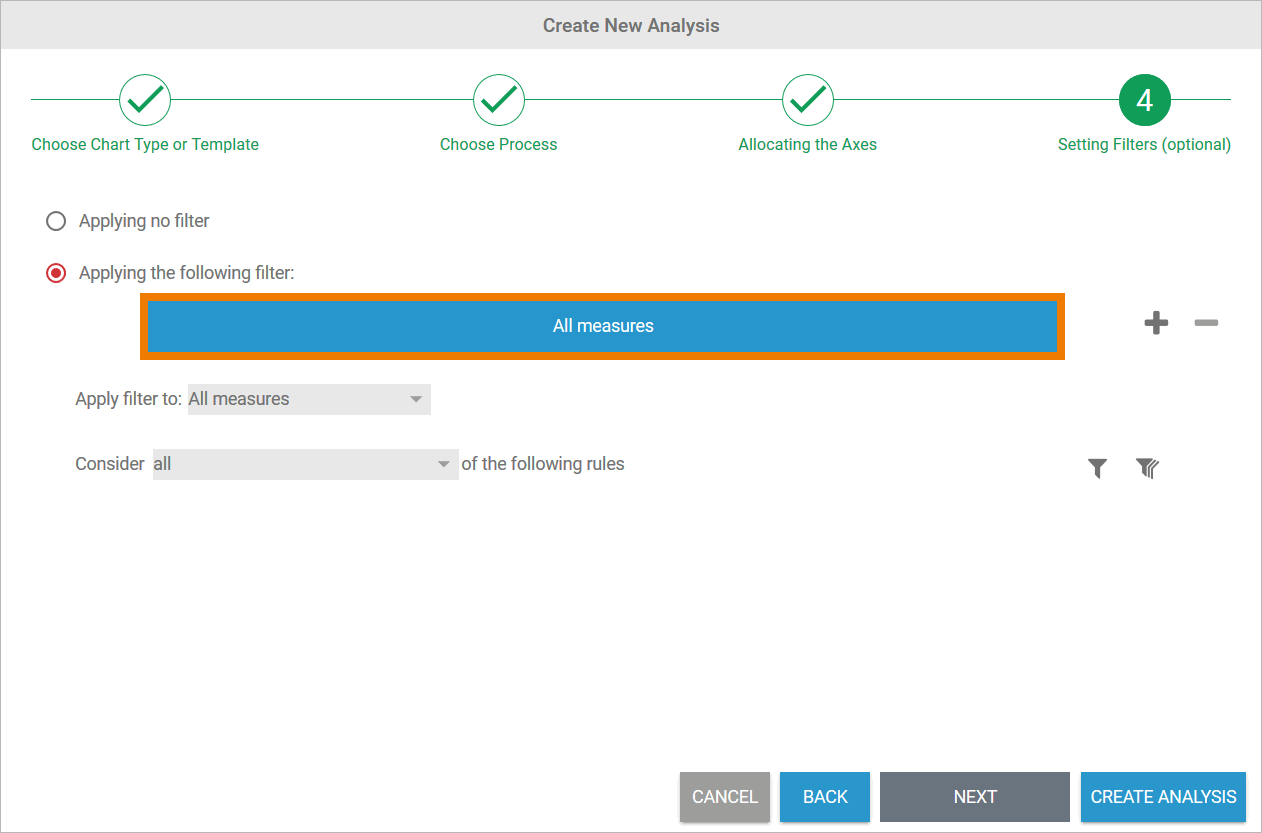This screenshot has height=833, width=1262.
Task: Add a single filter rule funnel icon
Action: pos(1098,468)
